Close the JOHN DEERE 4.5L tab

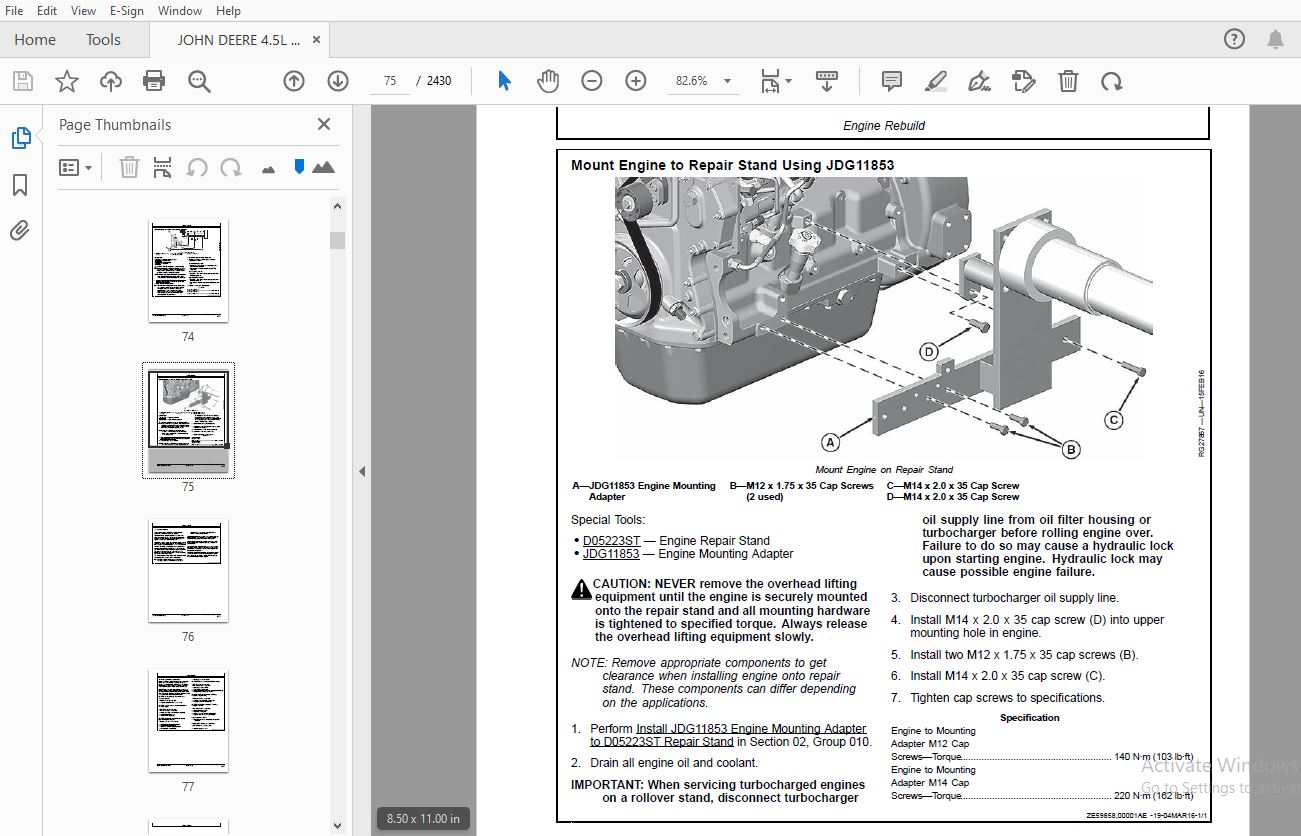[317, 39]
